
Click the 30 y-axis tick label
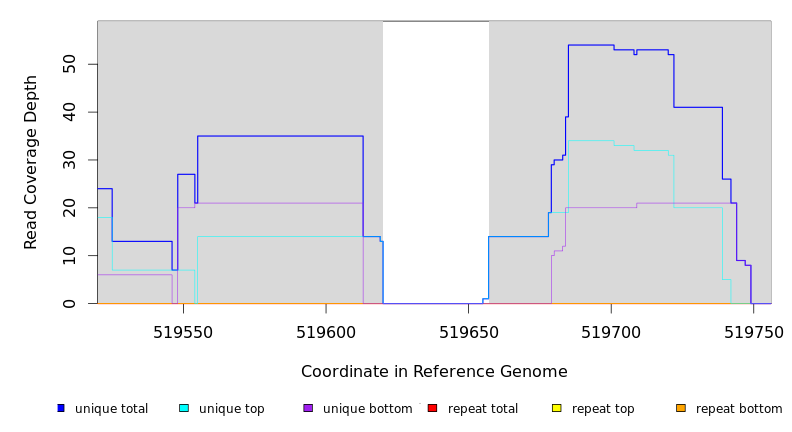point(68,160)
